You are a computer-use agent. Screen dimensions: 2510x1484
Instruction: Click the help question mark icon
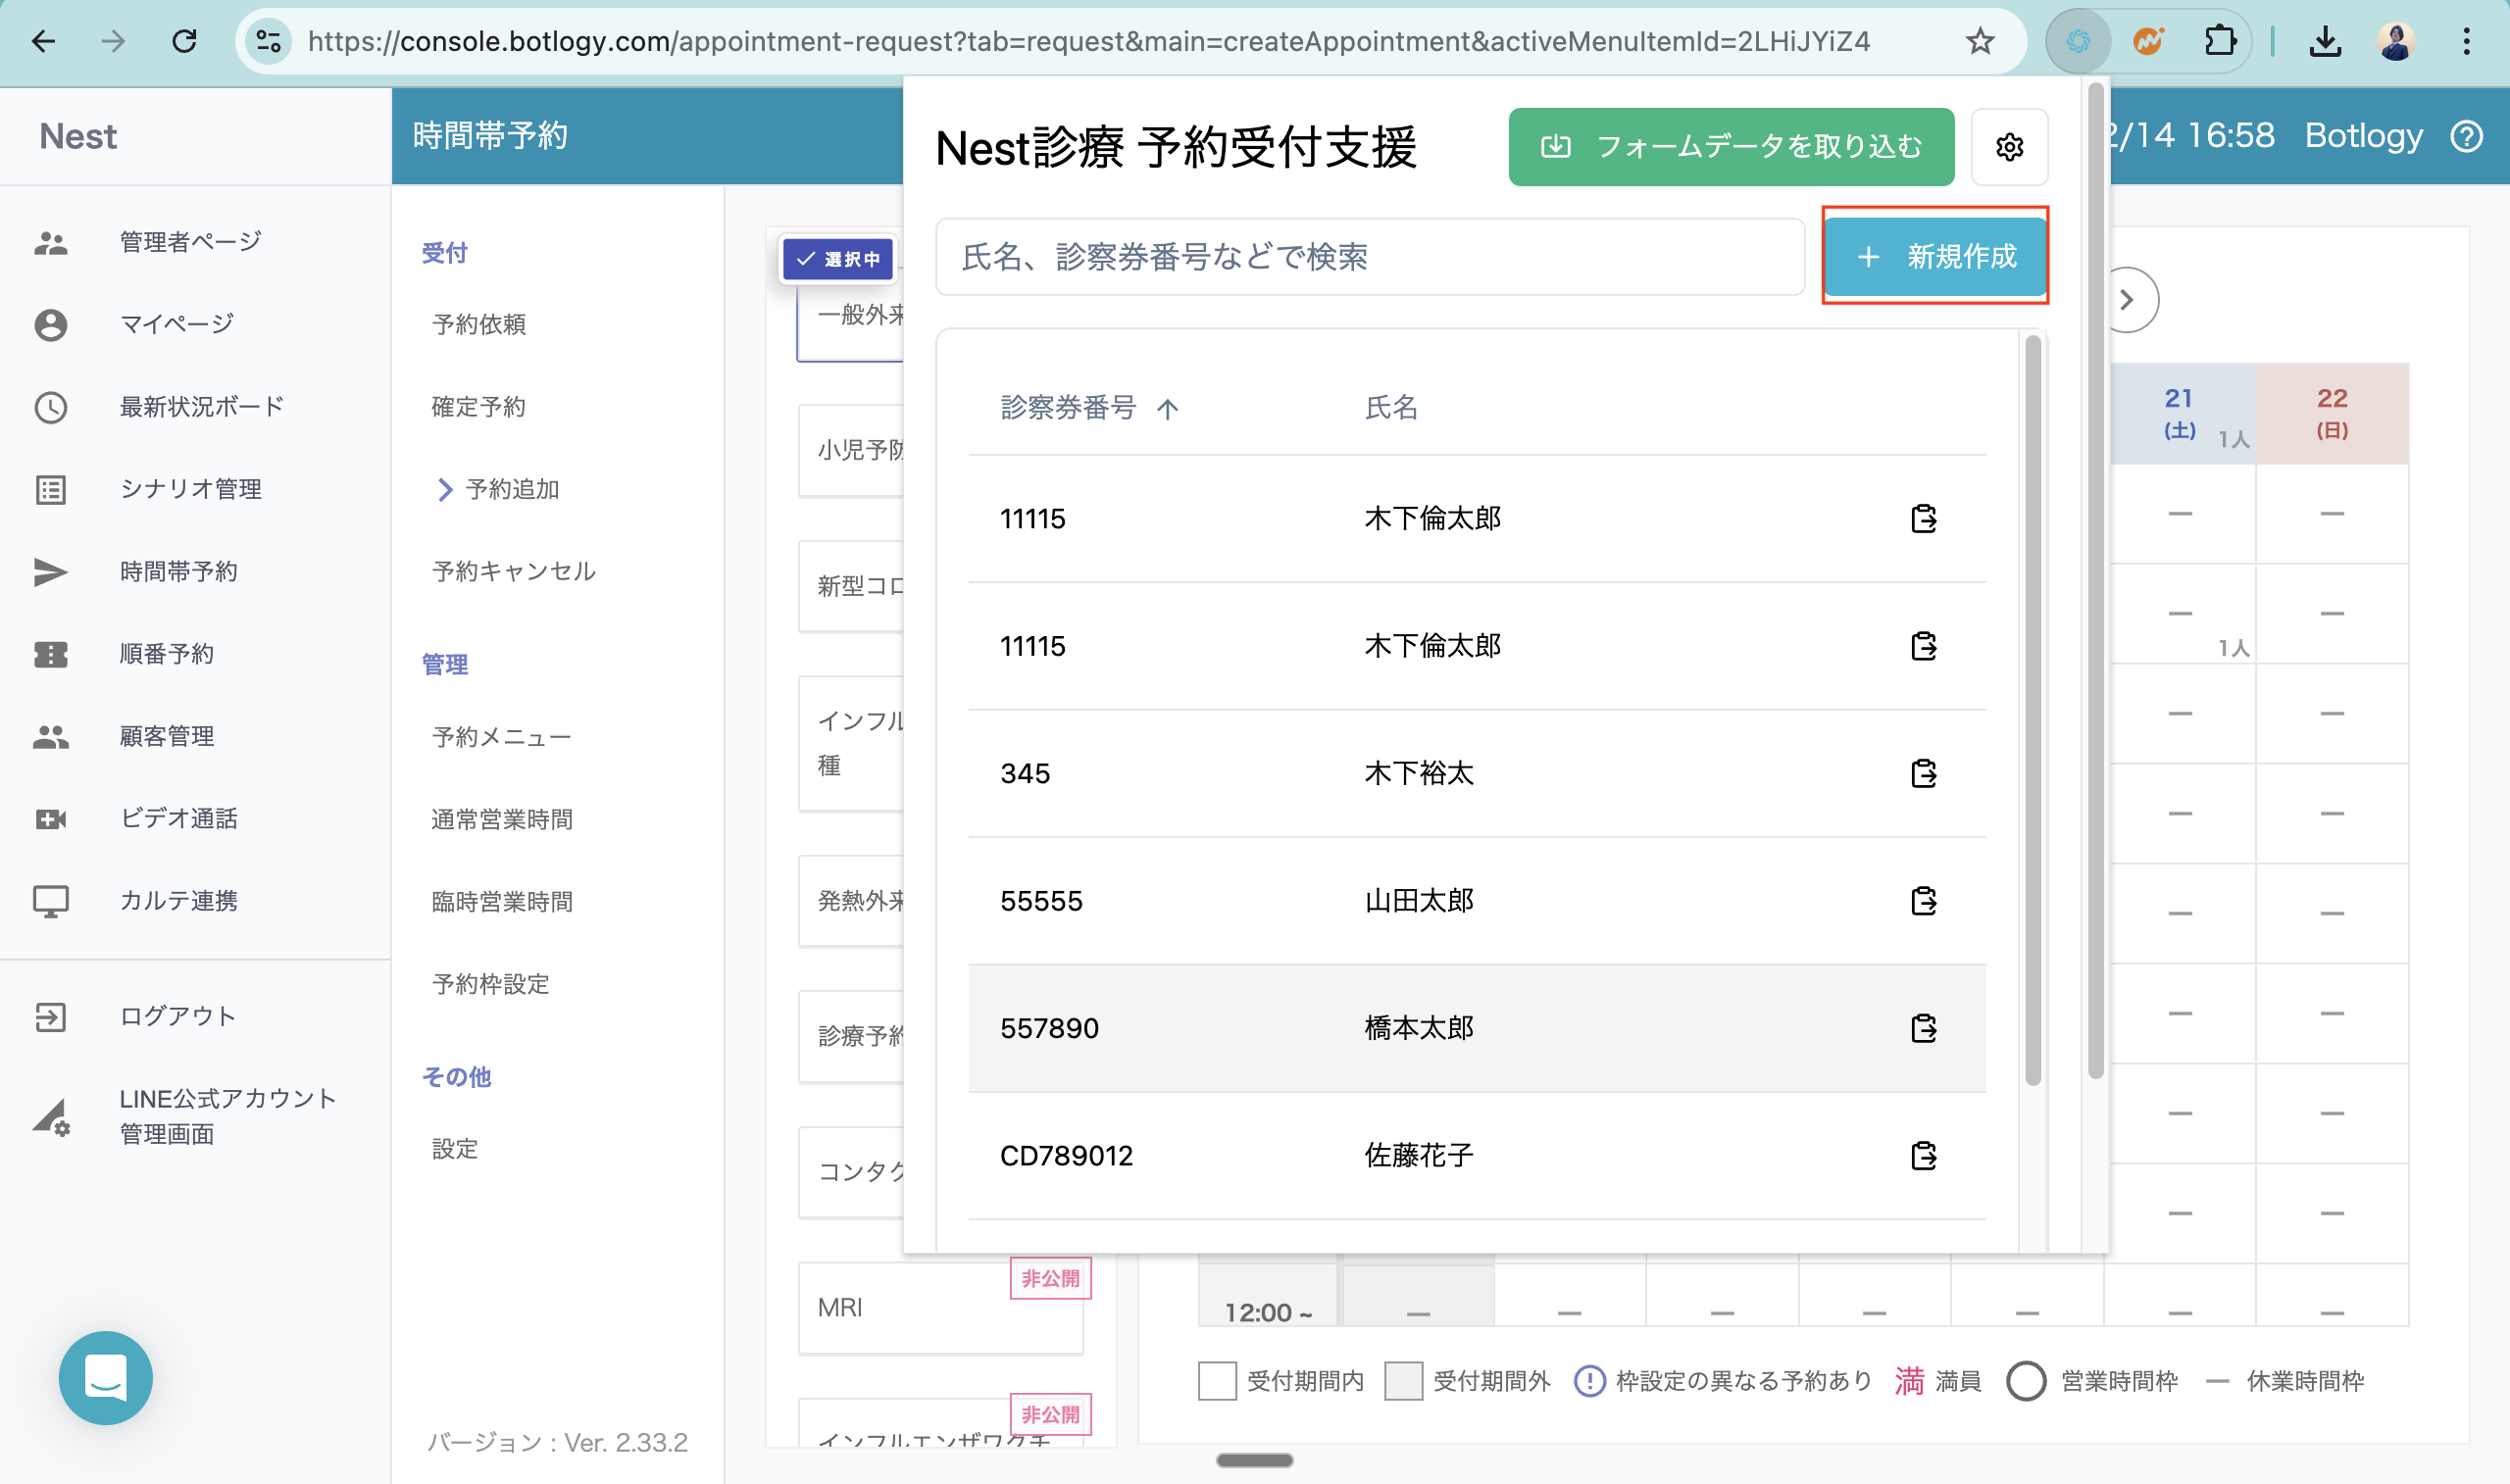click(2466, 136)
